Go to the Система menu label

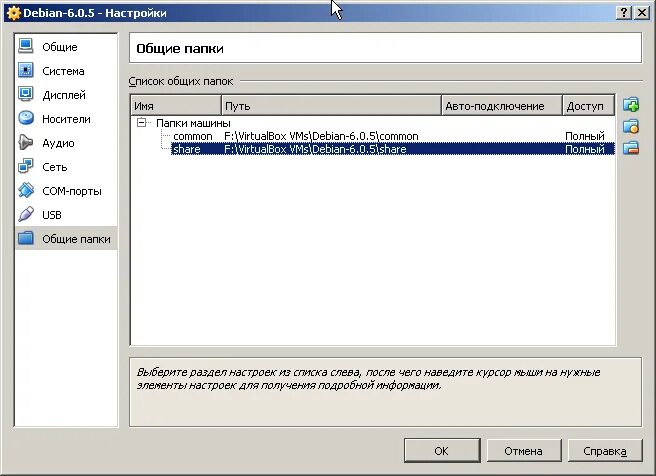tap(63, 71)
